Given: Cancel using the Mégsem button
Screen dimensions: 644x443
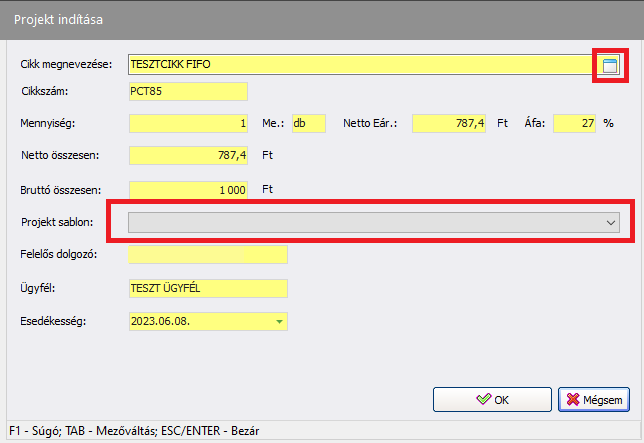Looking at the screenshot, I should point(593,399).
